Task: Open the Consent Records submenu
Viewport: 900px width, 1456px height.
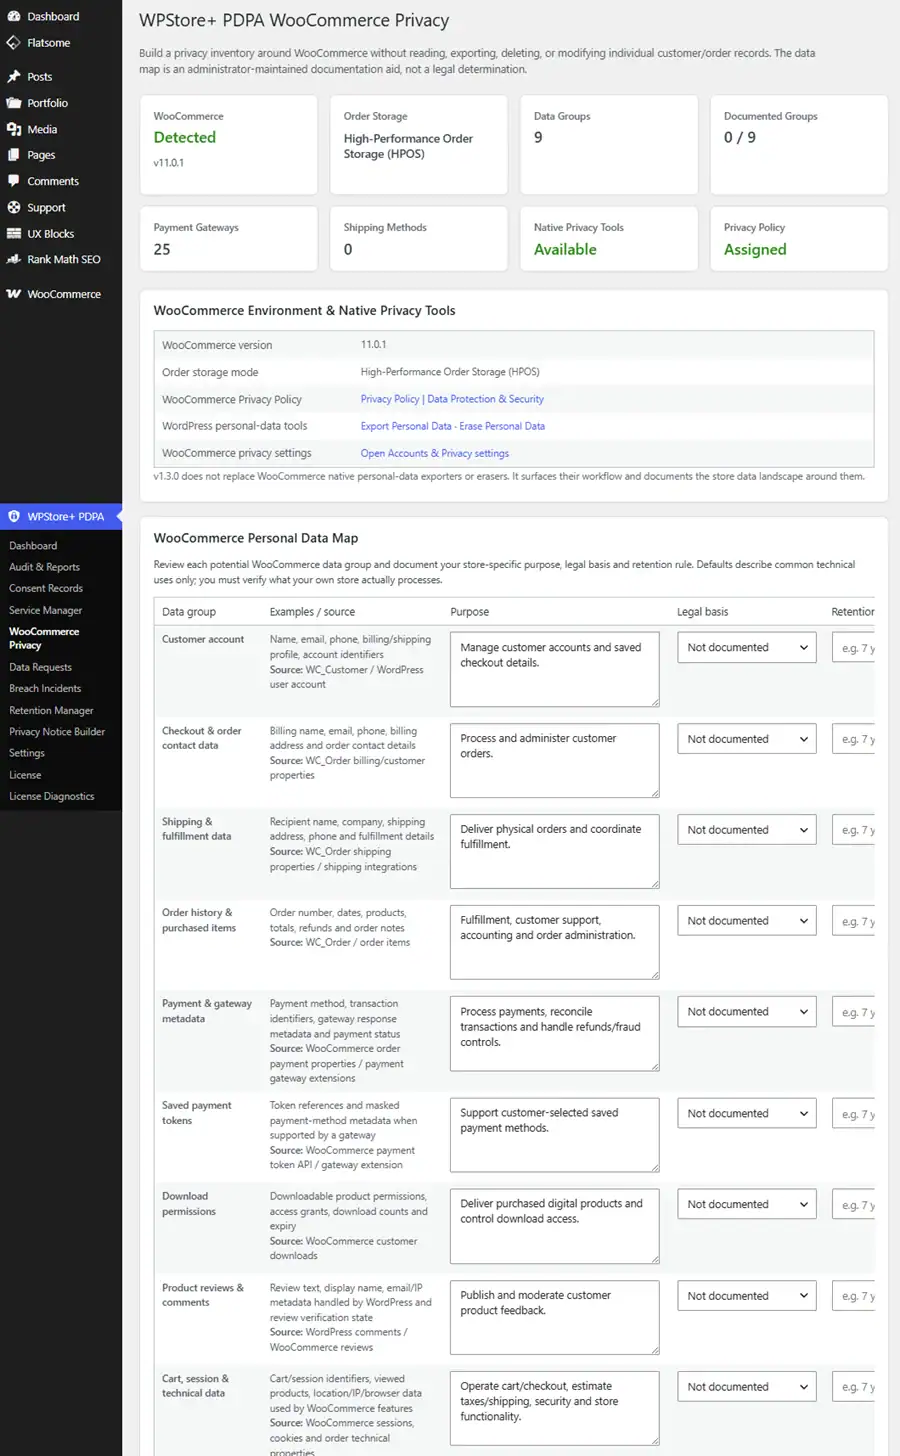Action: 46,588
